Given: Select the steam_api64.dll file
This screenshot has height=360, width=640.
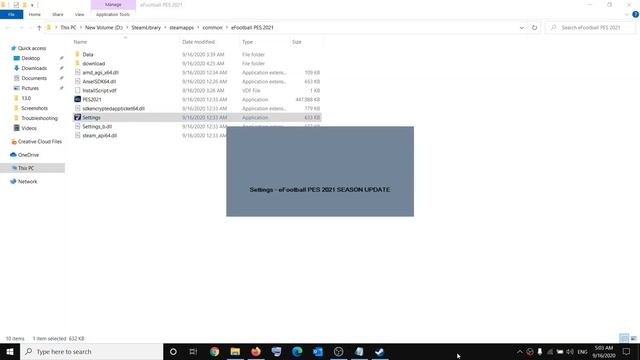Looking at the screenshot, I should coord(100,135).
